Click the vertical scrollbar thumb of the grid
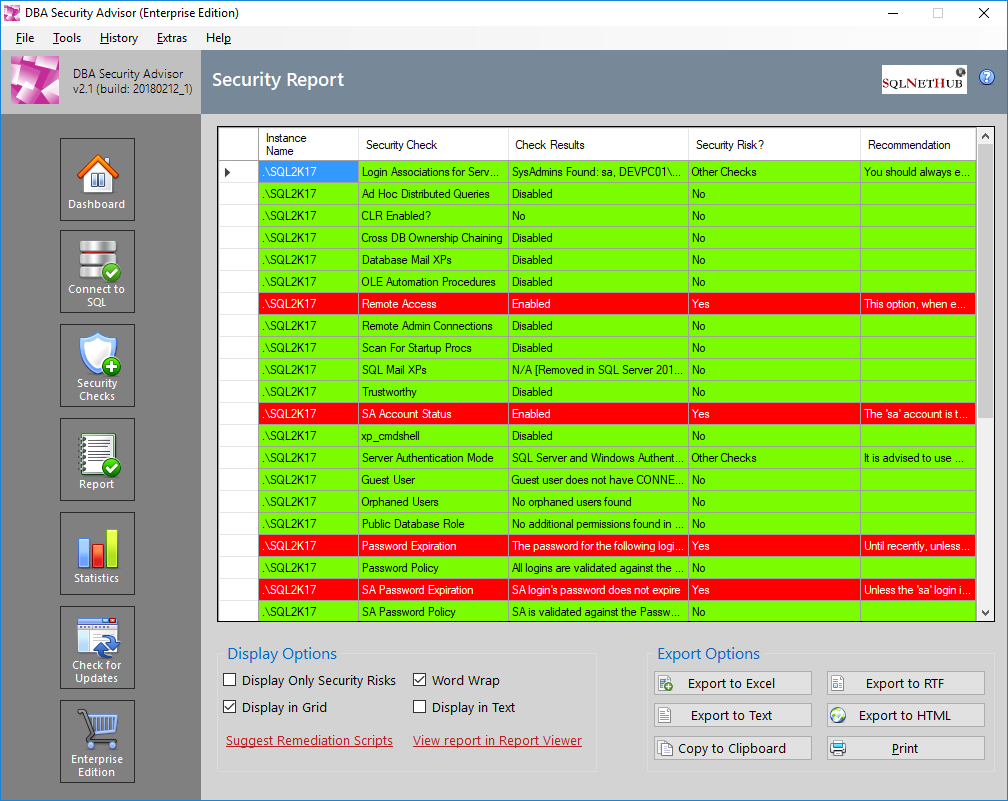1008x801 pixels. coord(985,282)
